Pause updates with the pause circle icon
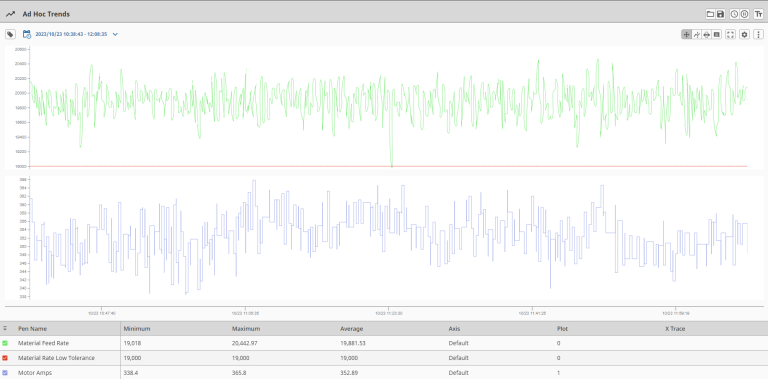768x379 pixels. [744, 14]
